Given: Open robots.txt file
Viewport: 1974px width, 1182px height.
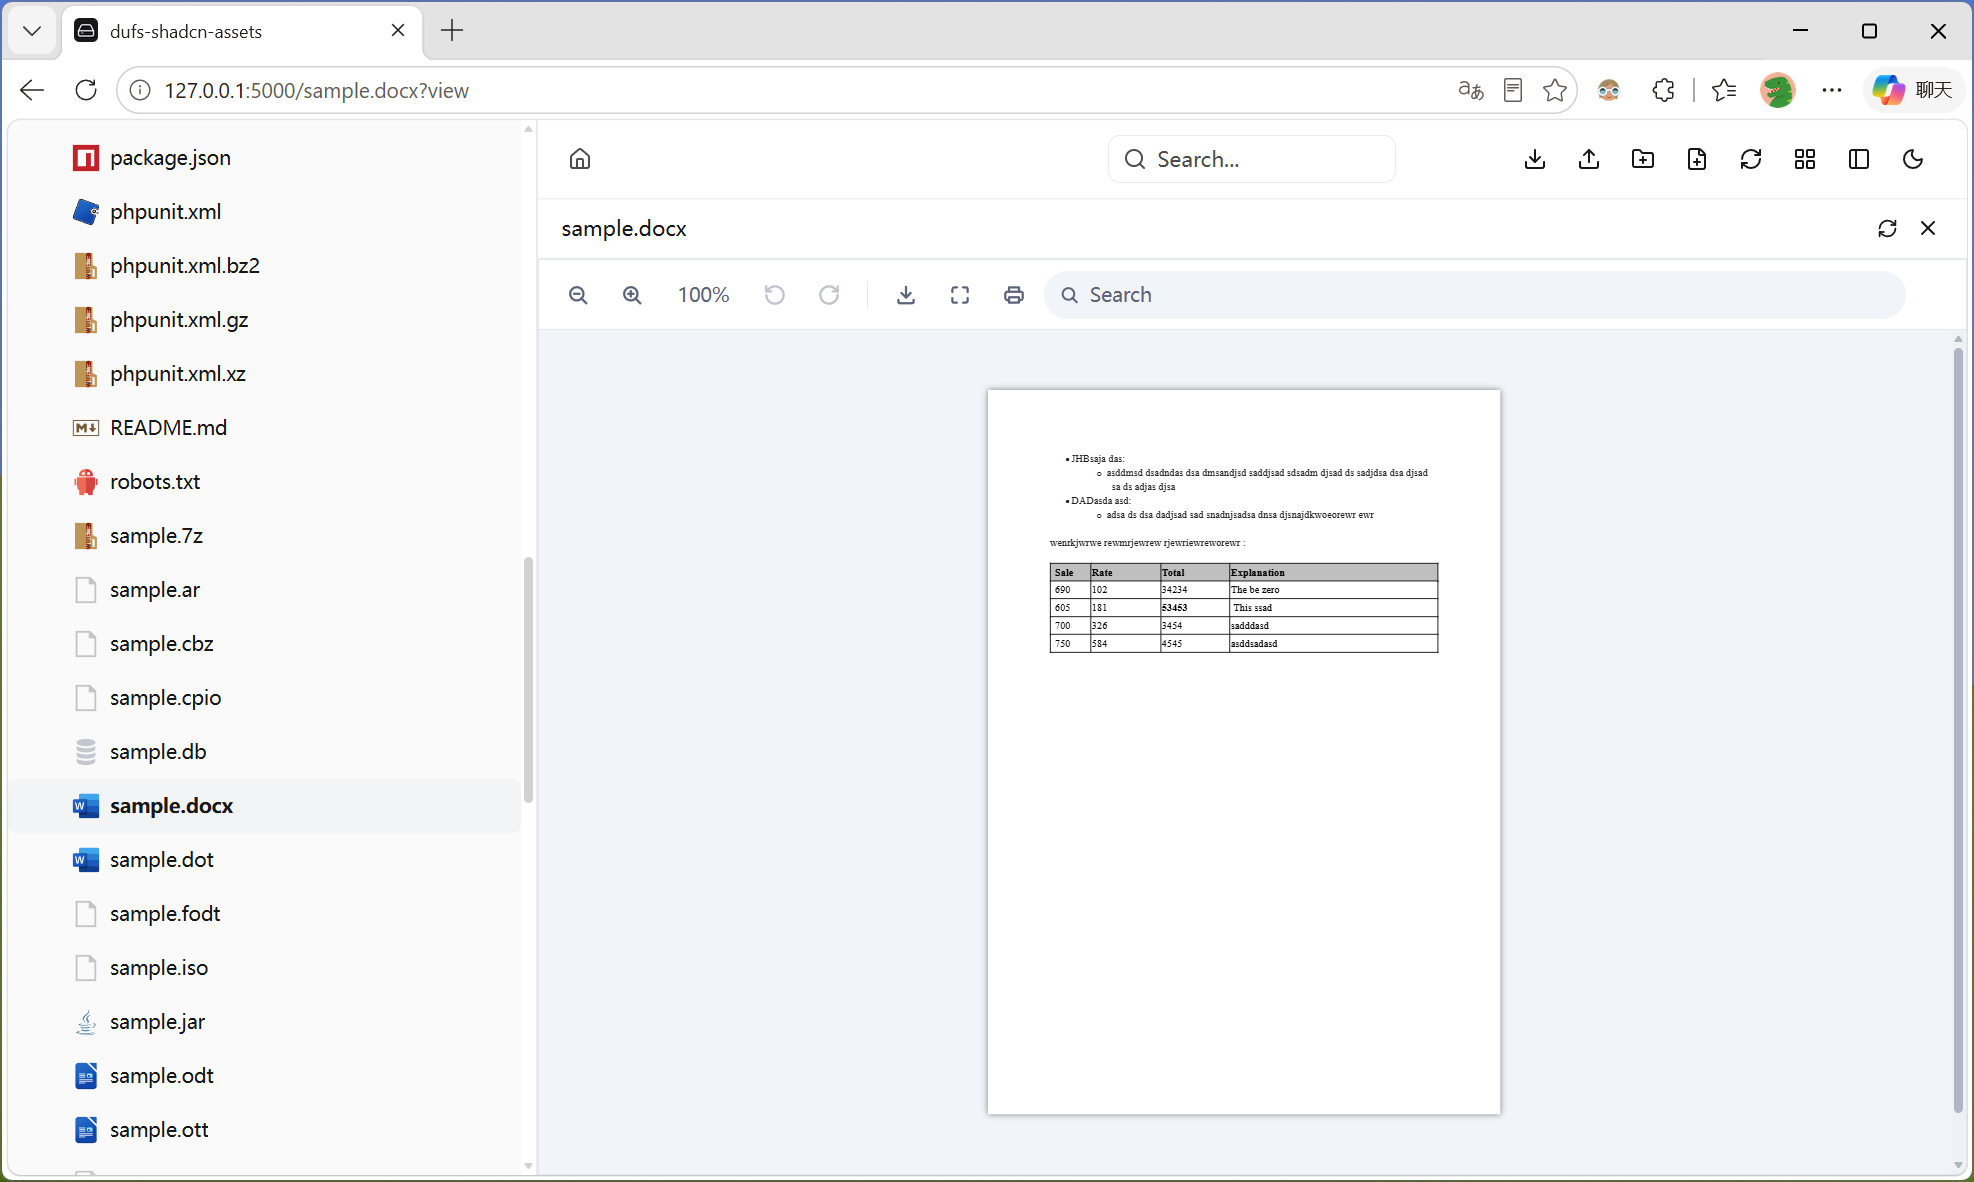Looking at the screenshot, I should point(265,482).
